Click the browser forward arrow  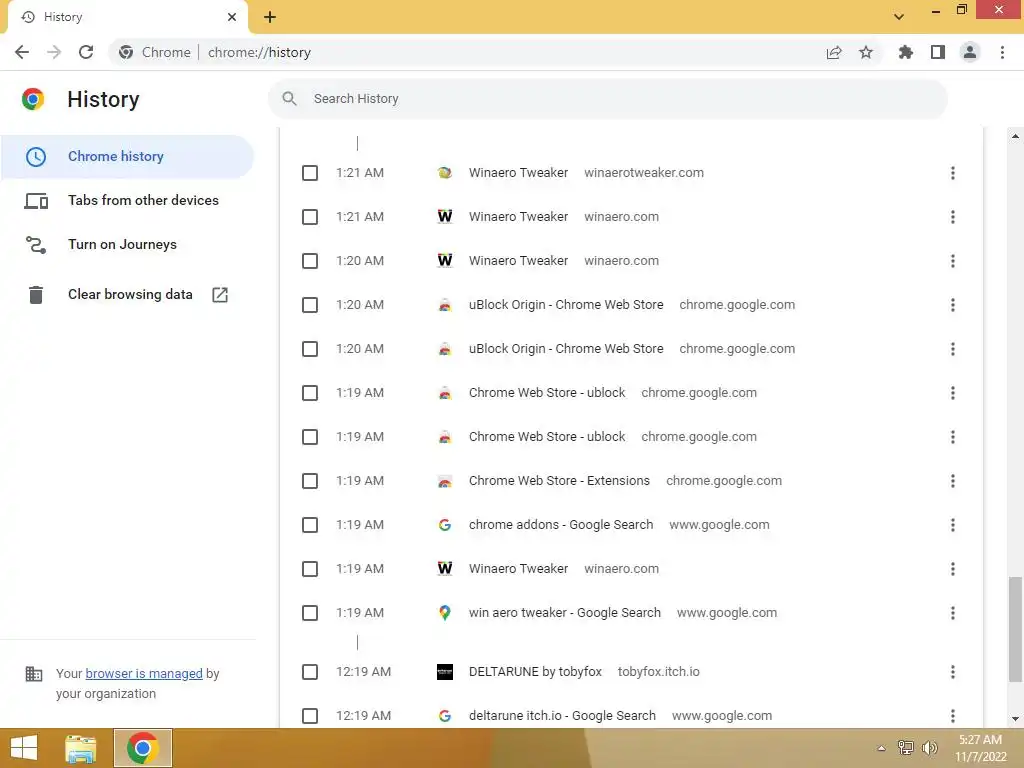coord(54,52)
